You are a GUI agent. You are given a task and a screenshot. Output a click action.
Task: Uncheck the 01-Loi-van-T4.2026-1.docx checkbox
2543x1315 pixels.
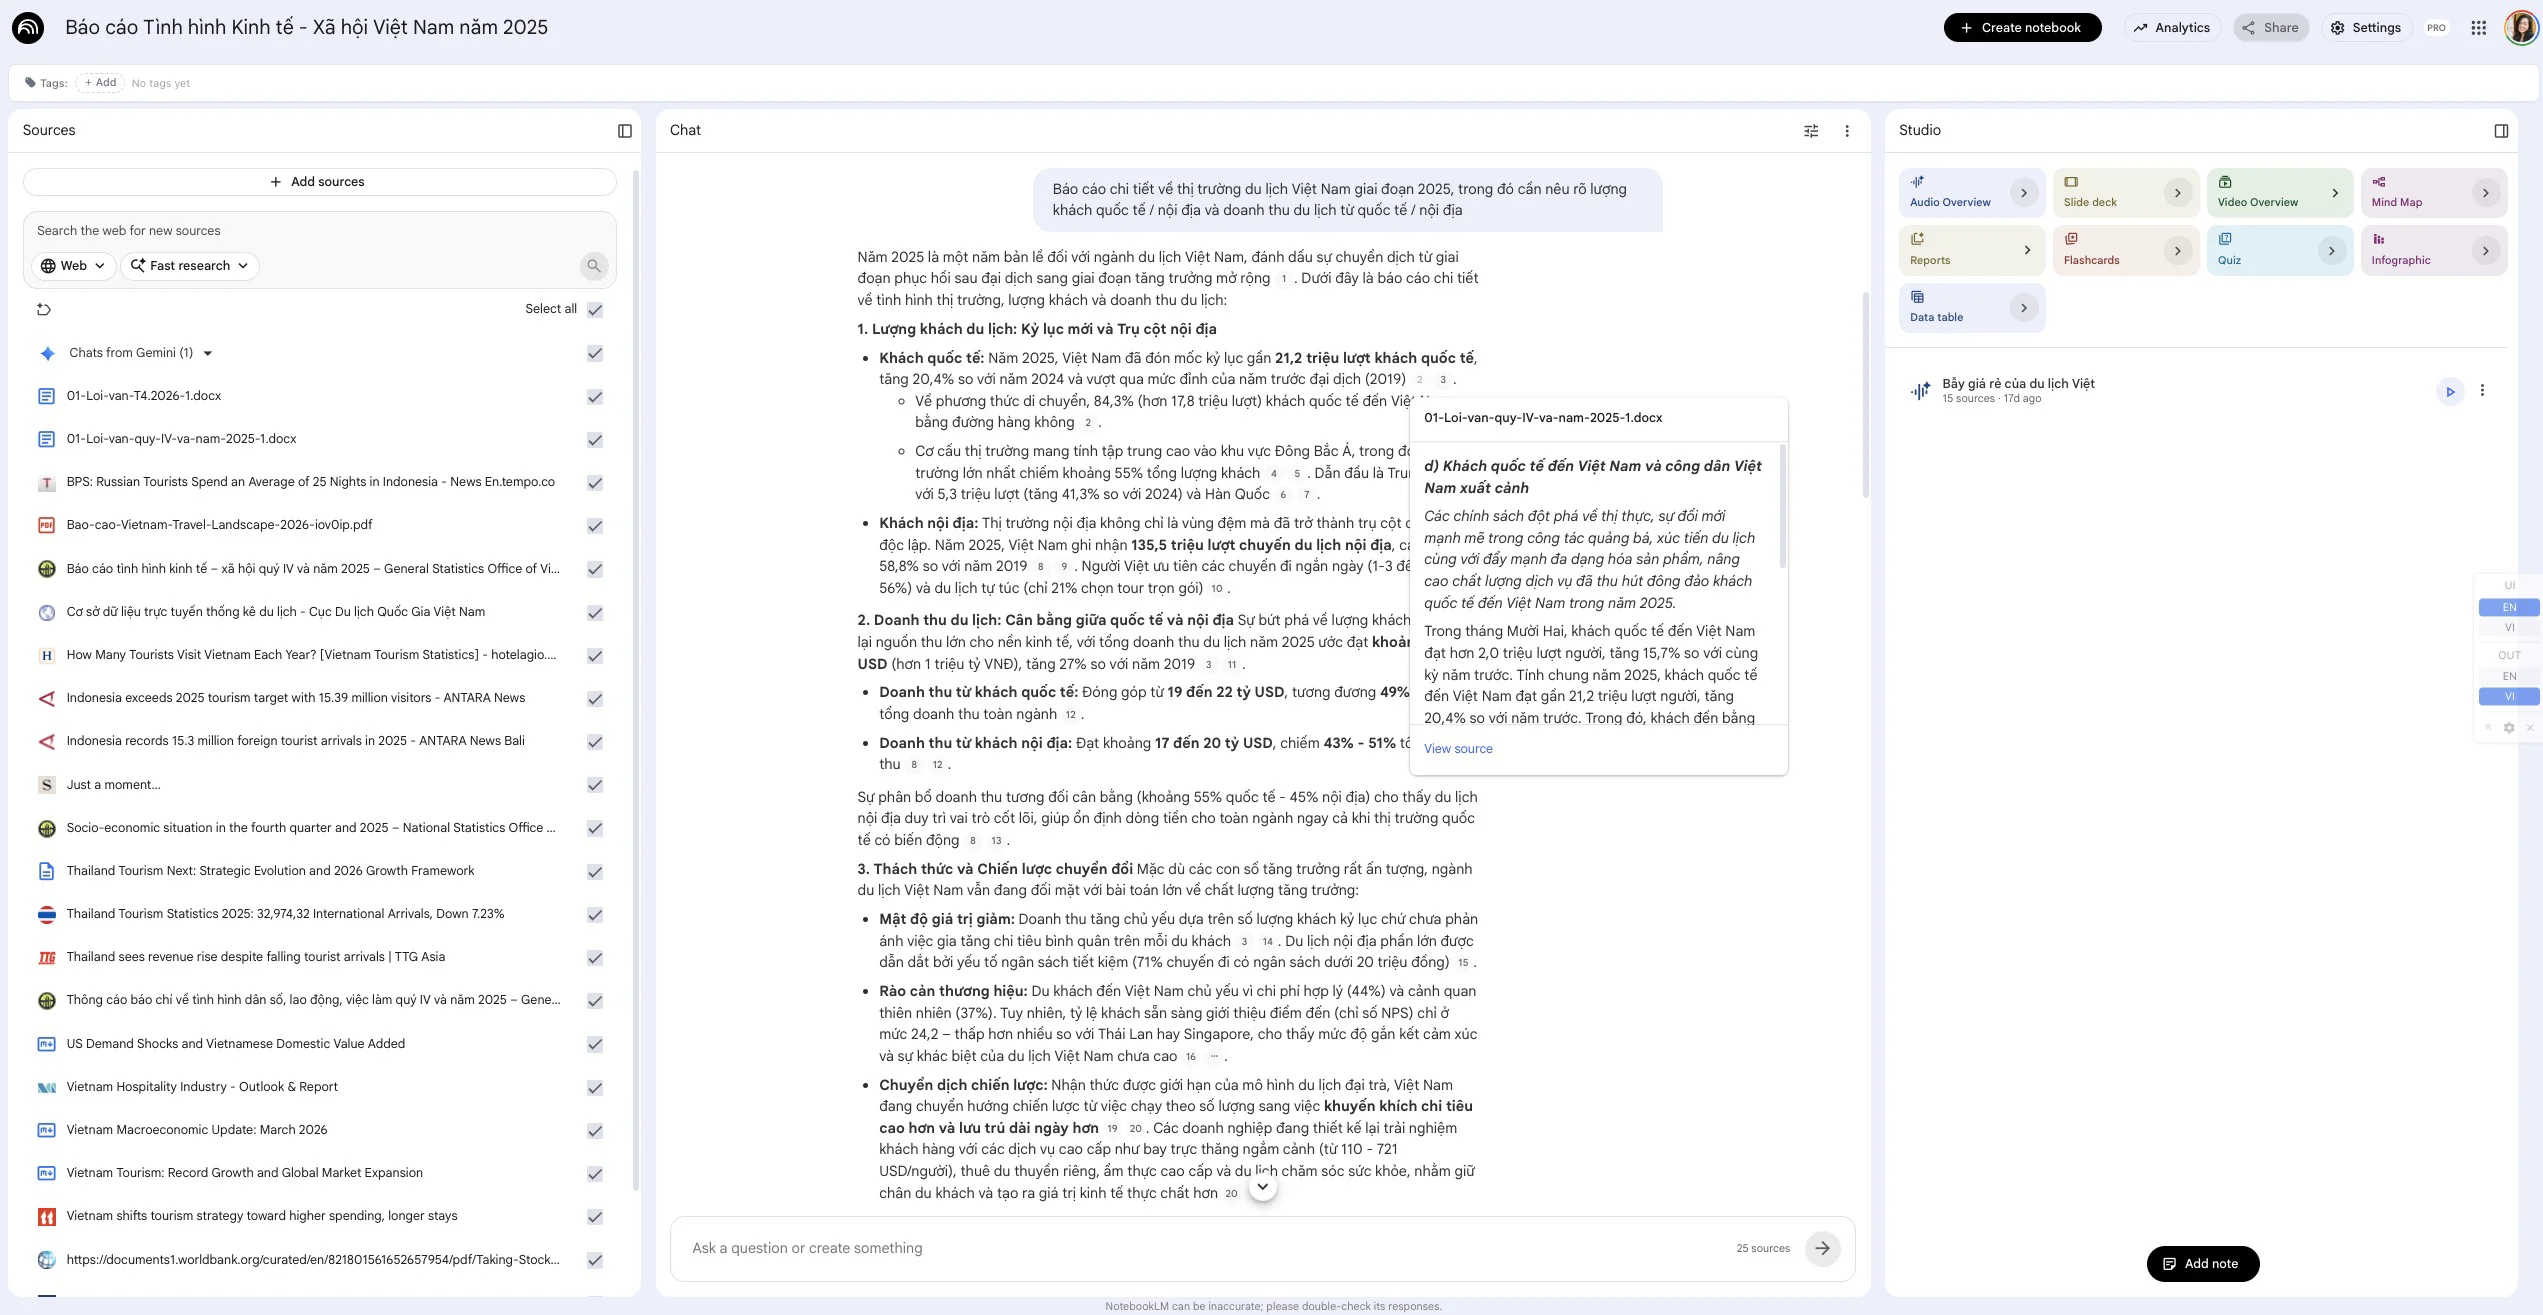[x=595, y=397]
